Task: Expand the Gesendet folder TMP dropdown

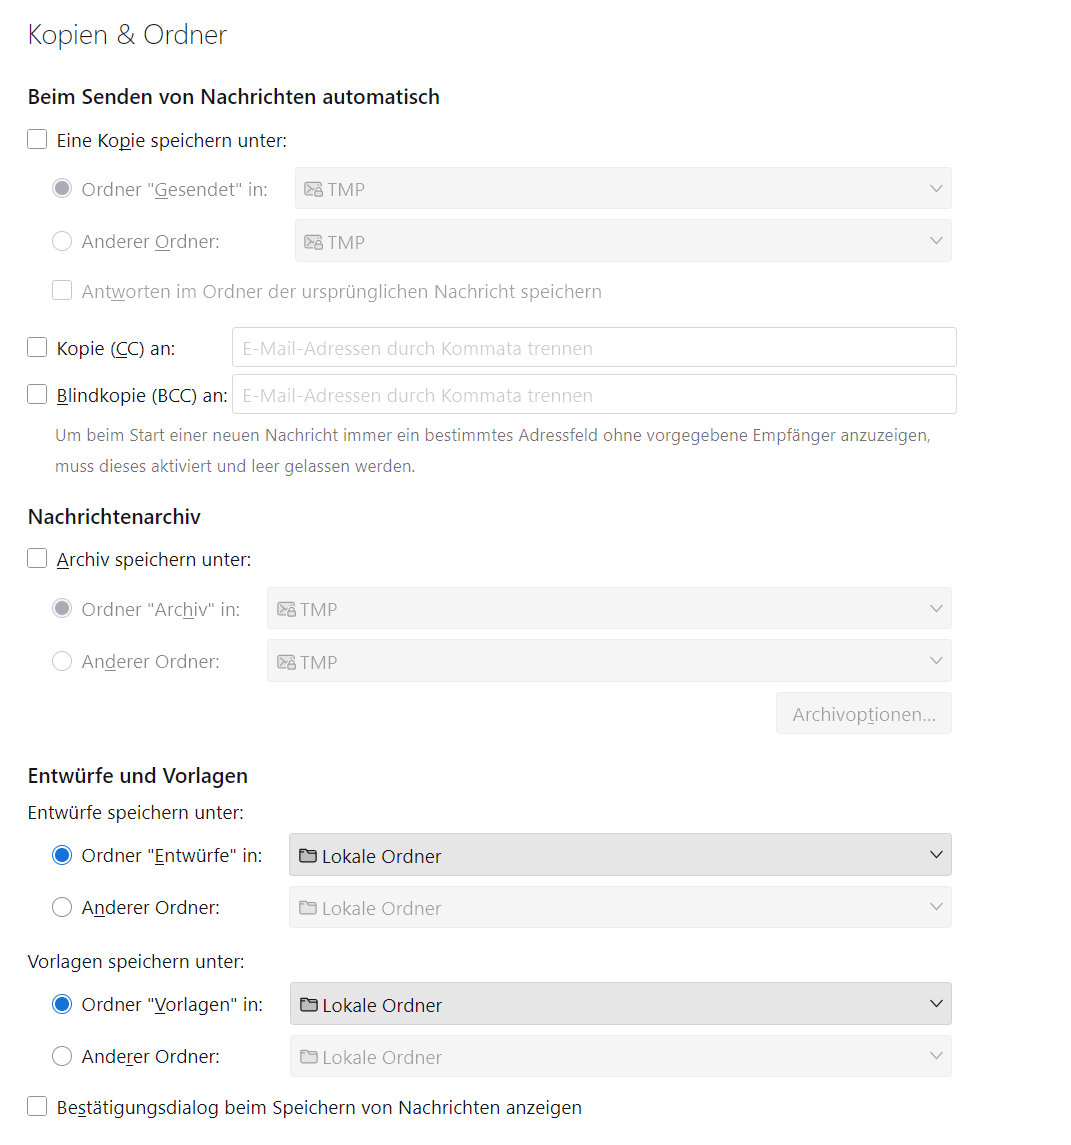Action: click(623, 189)
